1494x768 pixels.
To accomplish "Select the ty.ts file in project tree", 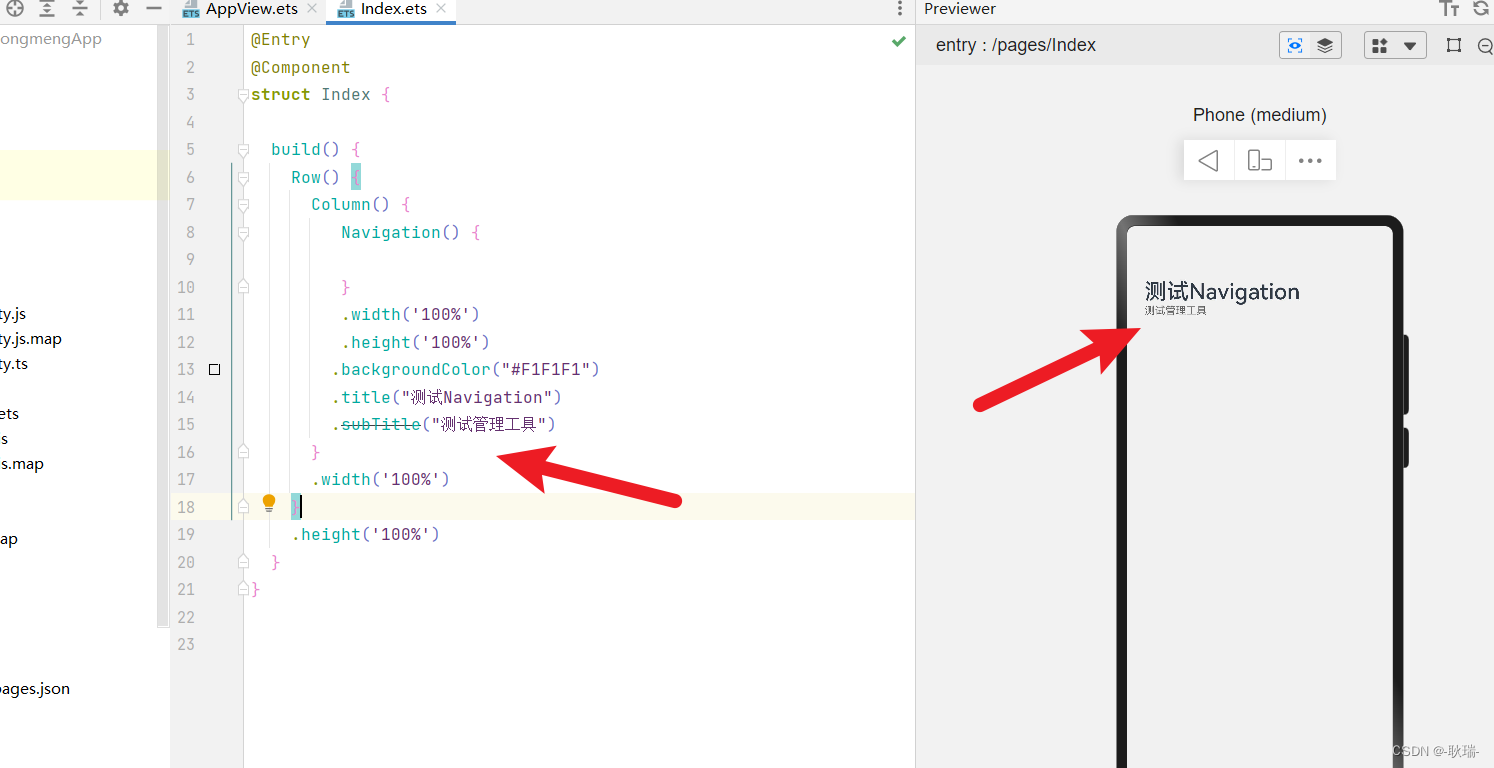I will (14, 364).
